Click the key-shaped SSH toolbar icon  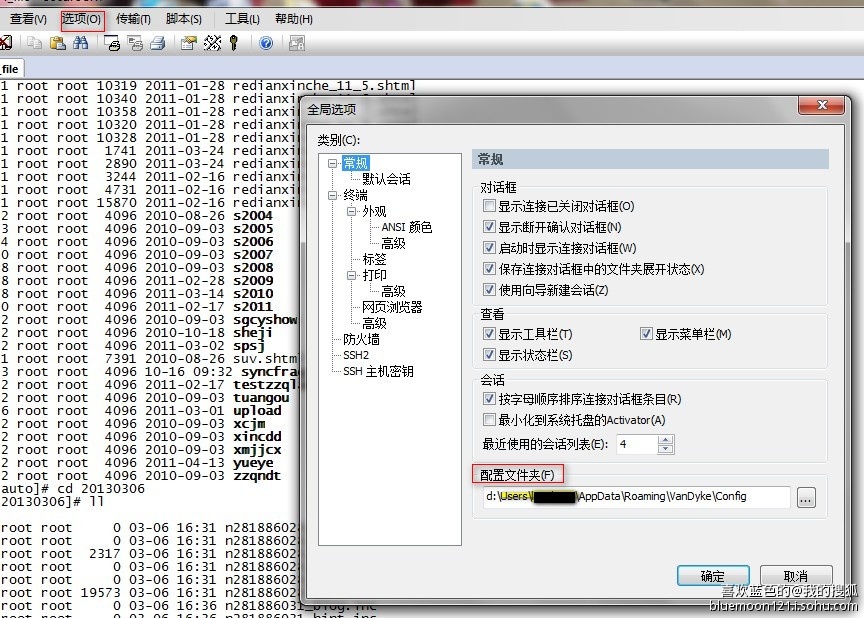[233, 44]
